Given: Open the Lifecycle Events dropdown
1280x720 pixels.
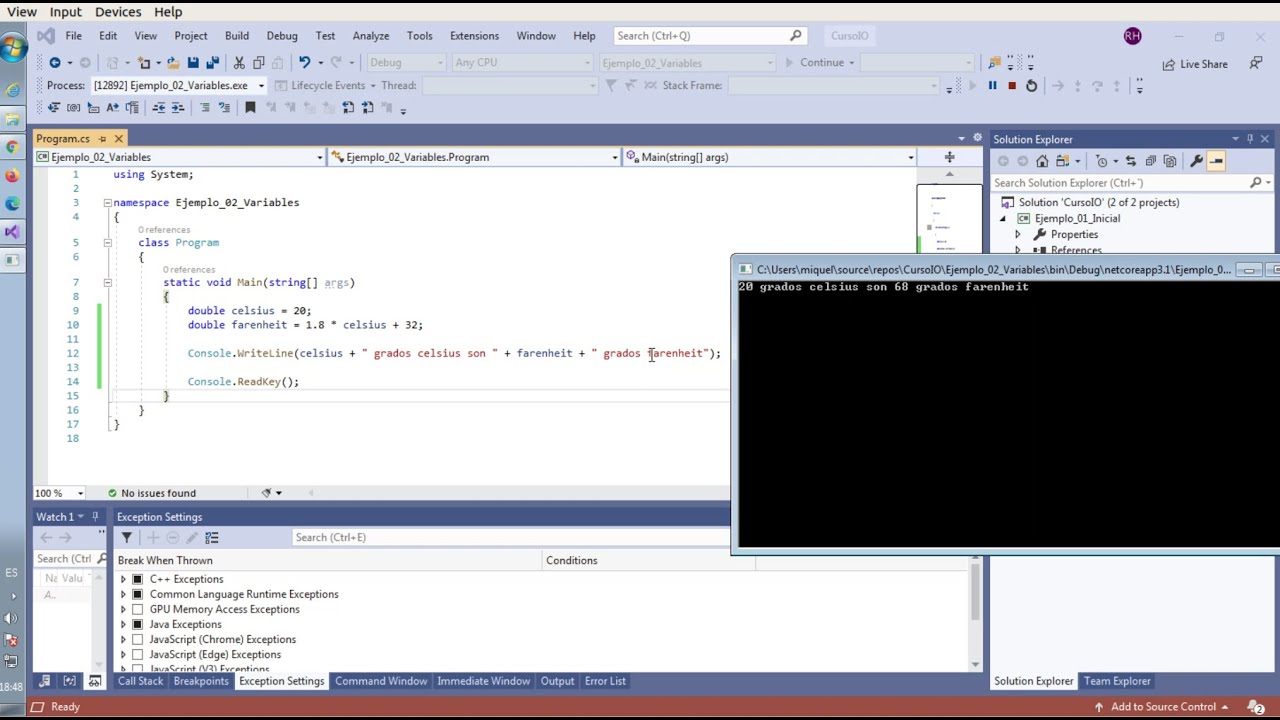Looking at the screenshot, I should coord(371,86).
